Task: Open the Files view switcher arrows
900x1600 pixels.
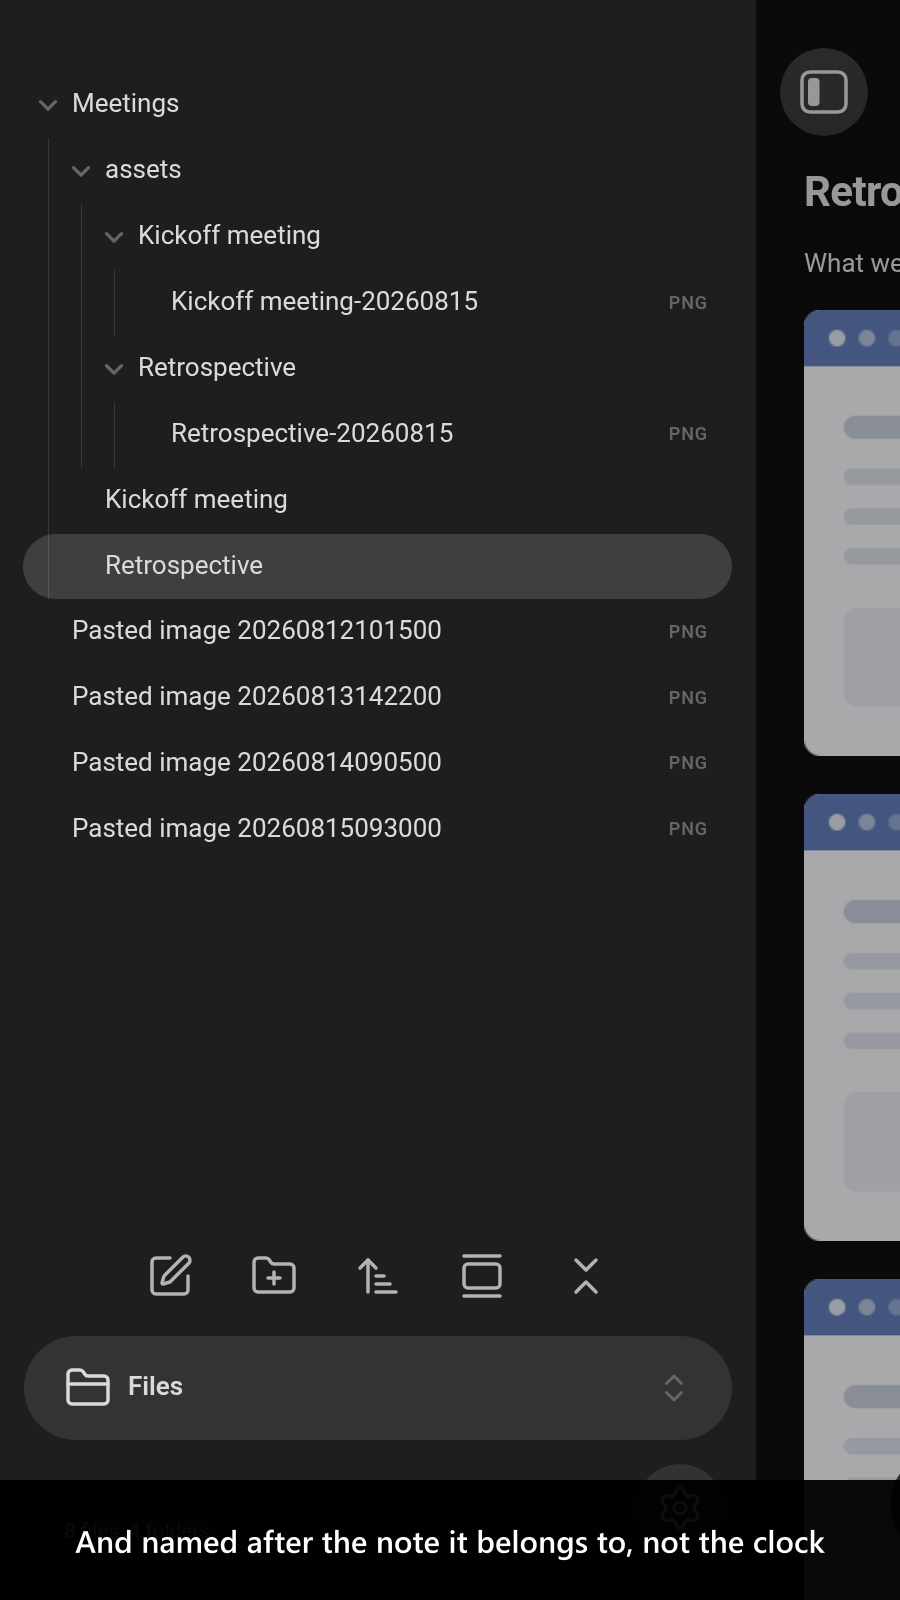Action: coord(674,1388)
